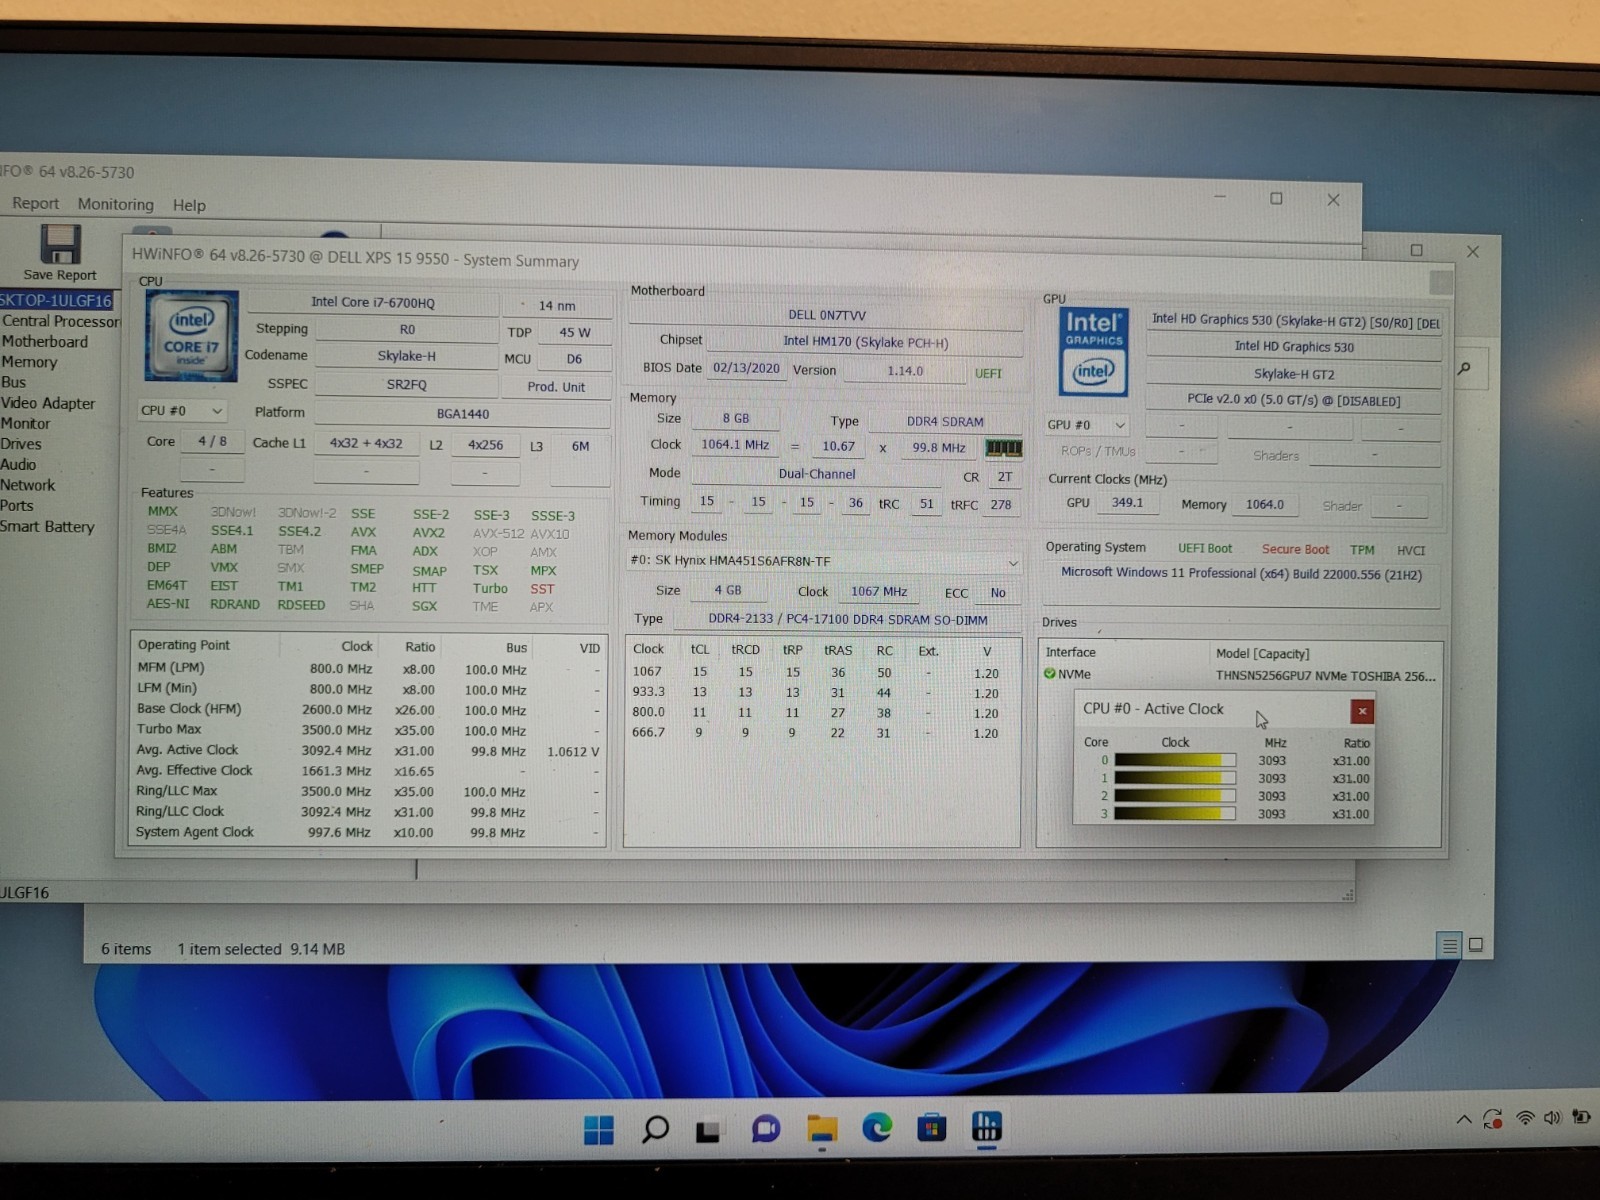Select Ports in the tree
Image resolution: width=1600 pixels, height=1200 pixels.
click(x=16, y=505)
